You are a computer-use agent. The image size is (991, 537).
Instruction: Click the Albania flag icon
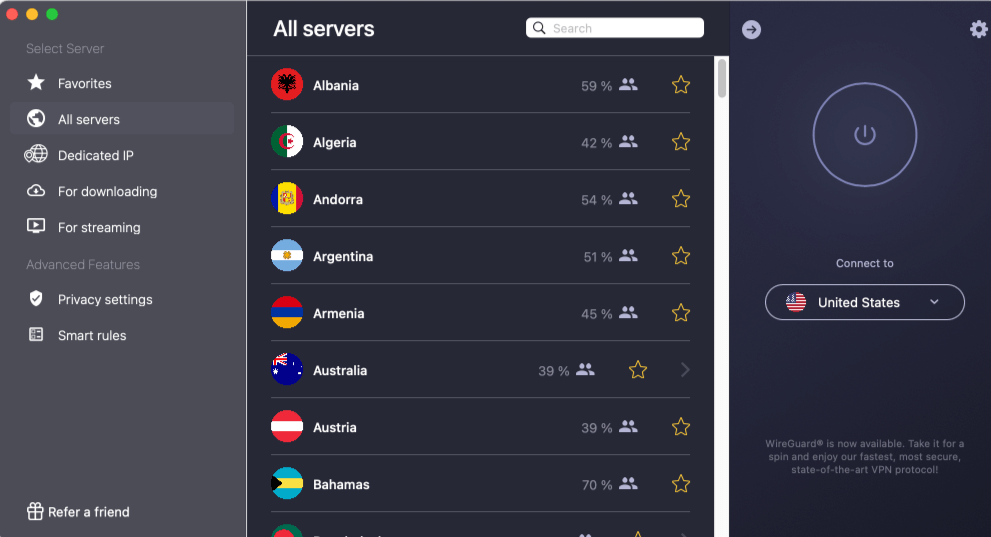pos(287,84)
